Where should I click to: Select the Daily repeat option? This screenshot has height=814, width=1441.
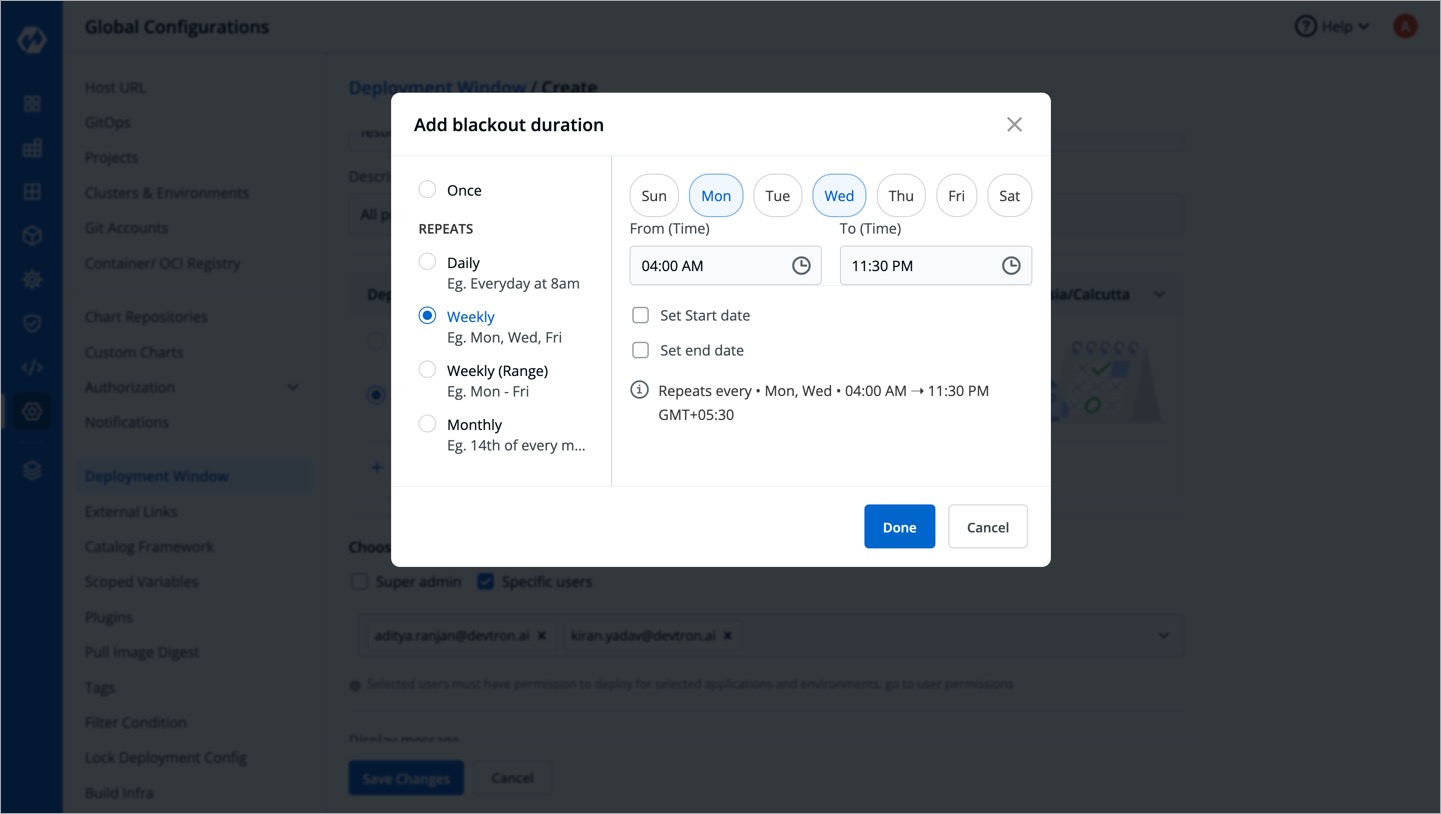tap(428, 262)
